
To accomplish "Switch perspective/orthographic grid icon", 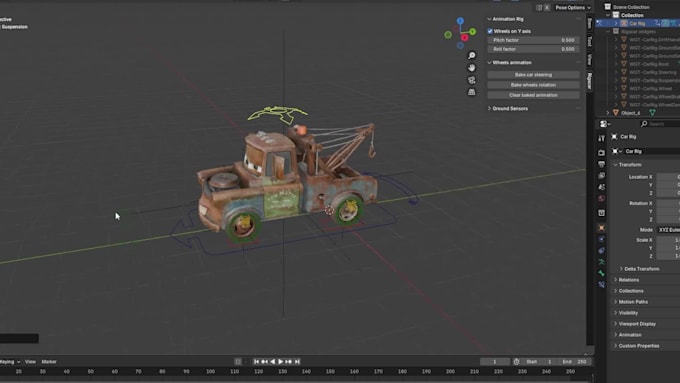I will pyautogui.click(x=471, y=92).
